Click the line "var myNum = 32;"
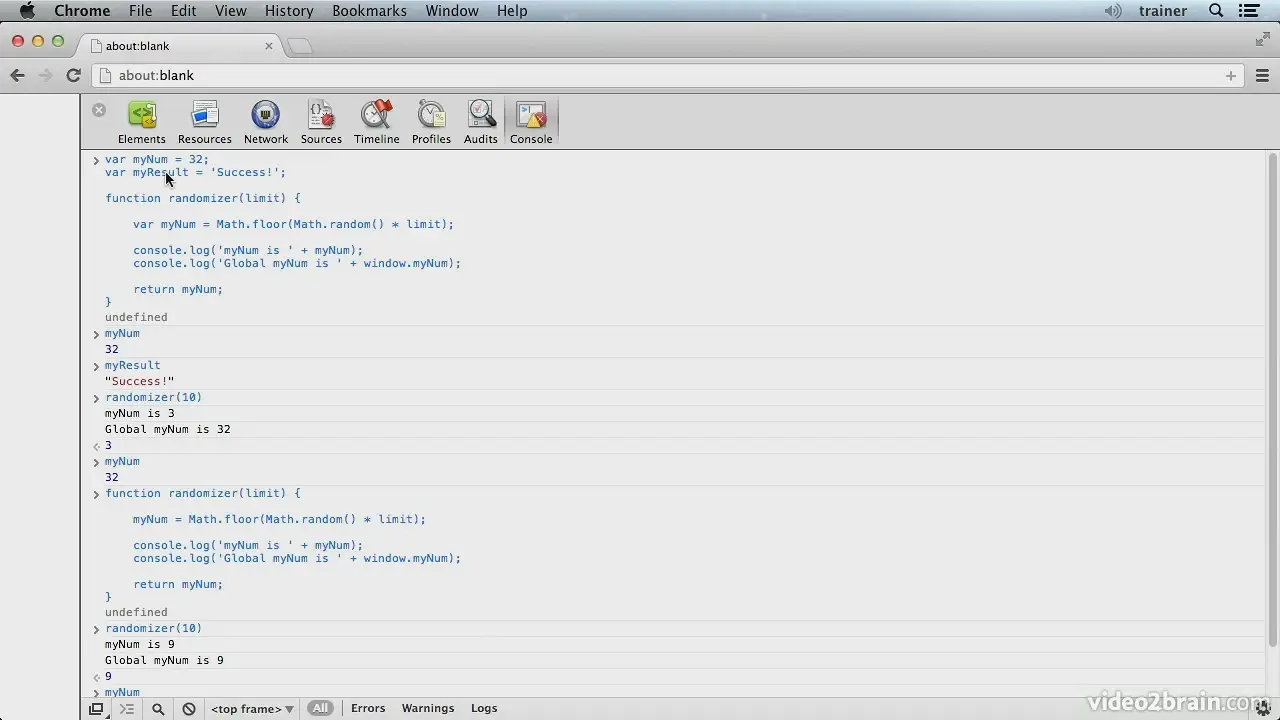 (x=157, y=159)
